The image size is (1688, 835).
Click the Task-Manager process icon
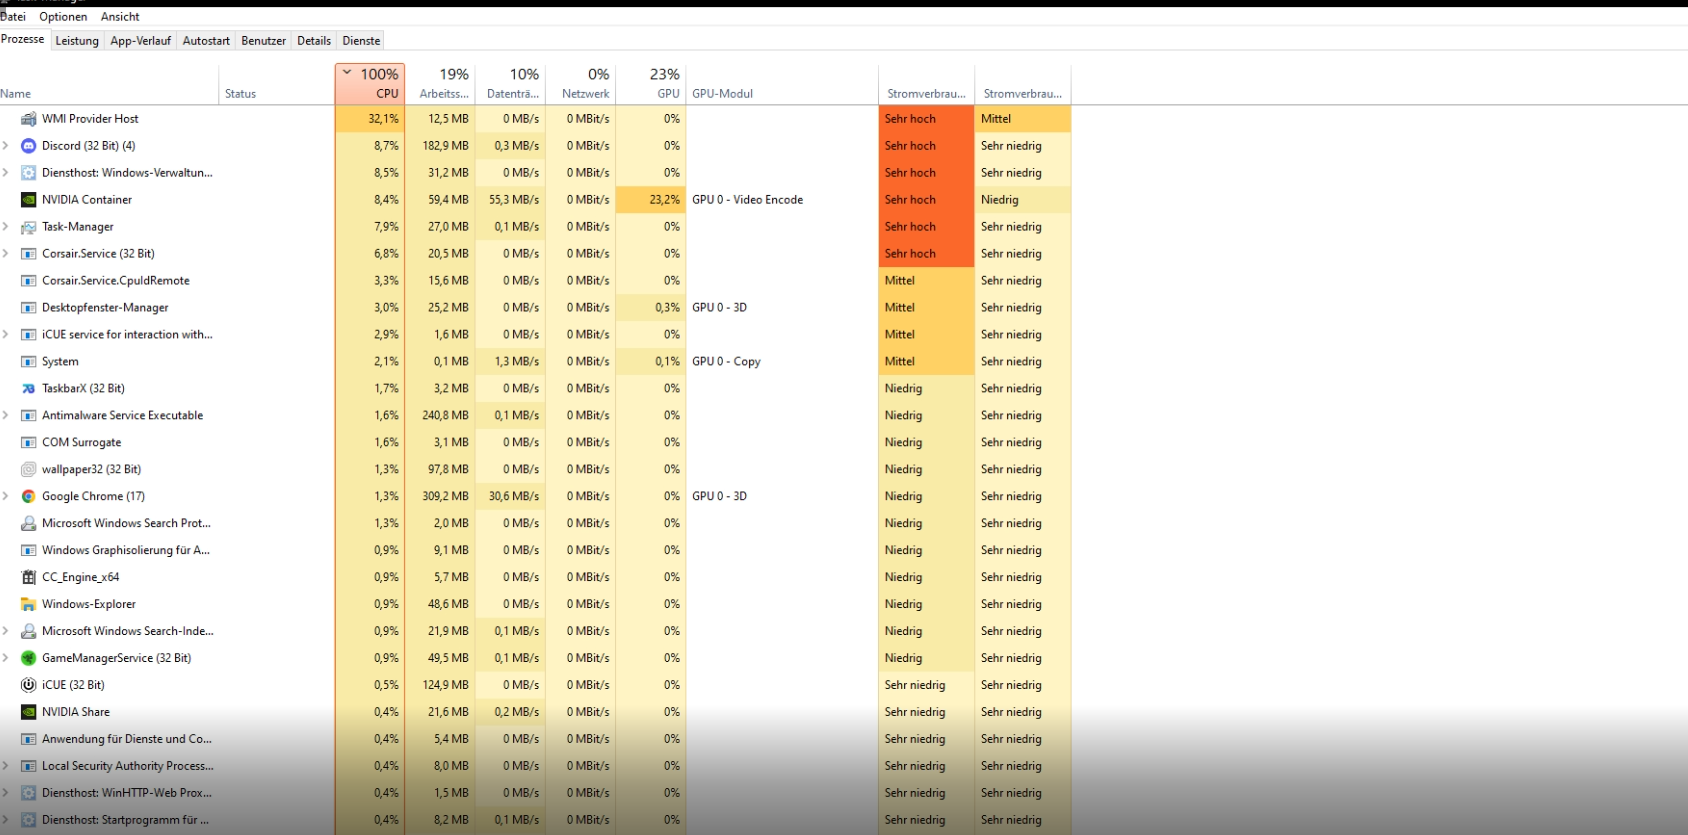click(29, 227)
